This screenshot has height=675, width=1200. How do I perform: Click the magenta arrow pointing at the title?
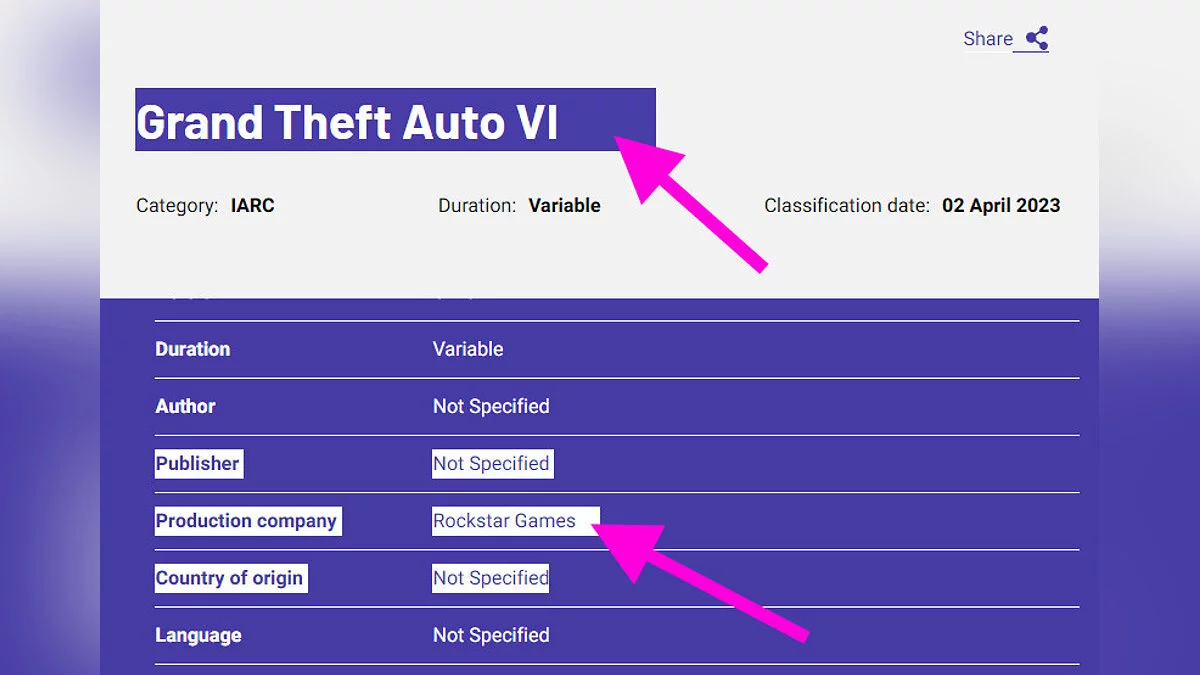tap(690, 200)
